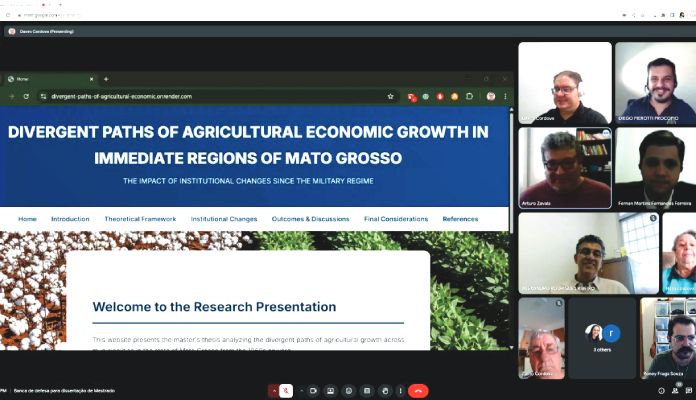
Task: Select the Home browser tab
Action: pos(50,79)
